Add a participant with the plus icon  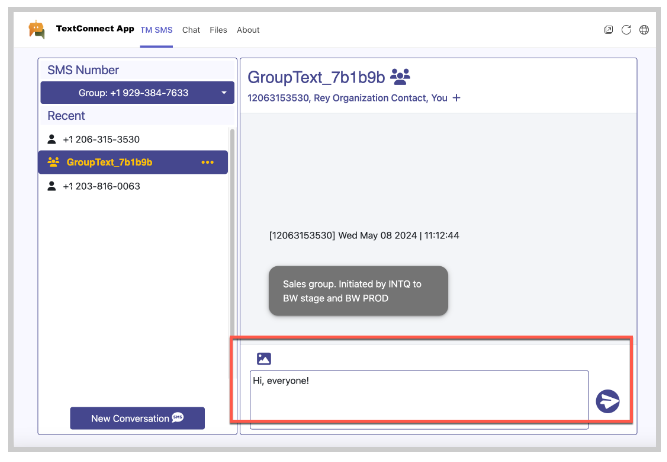[457, 98]
